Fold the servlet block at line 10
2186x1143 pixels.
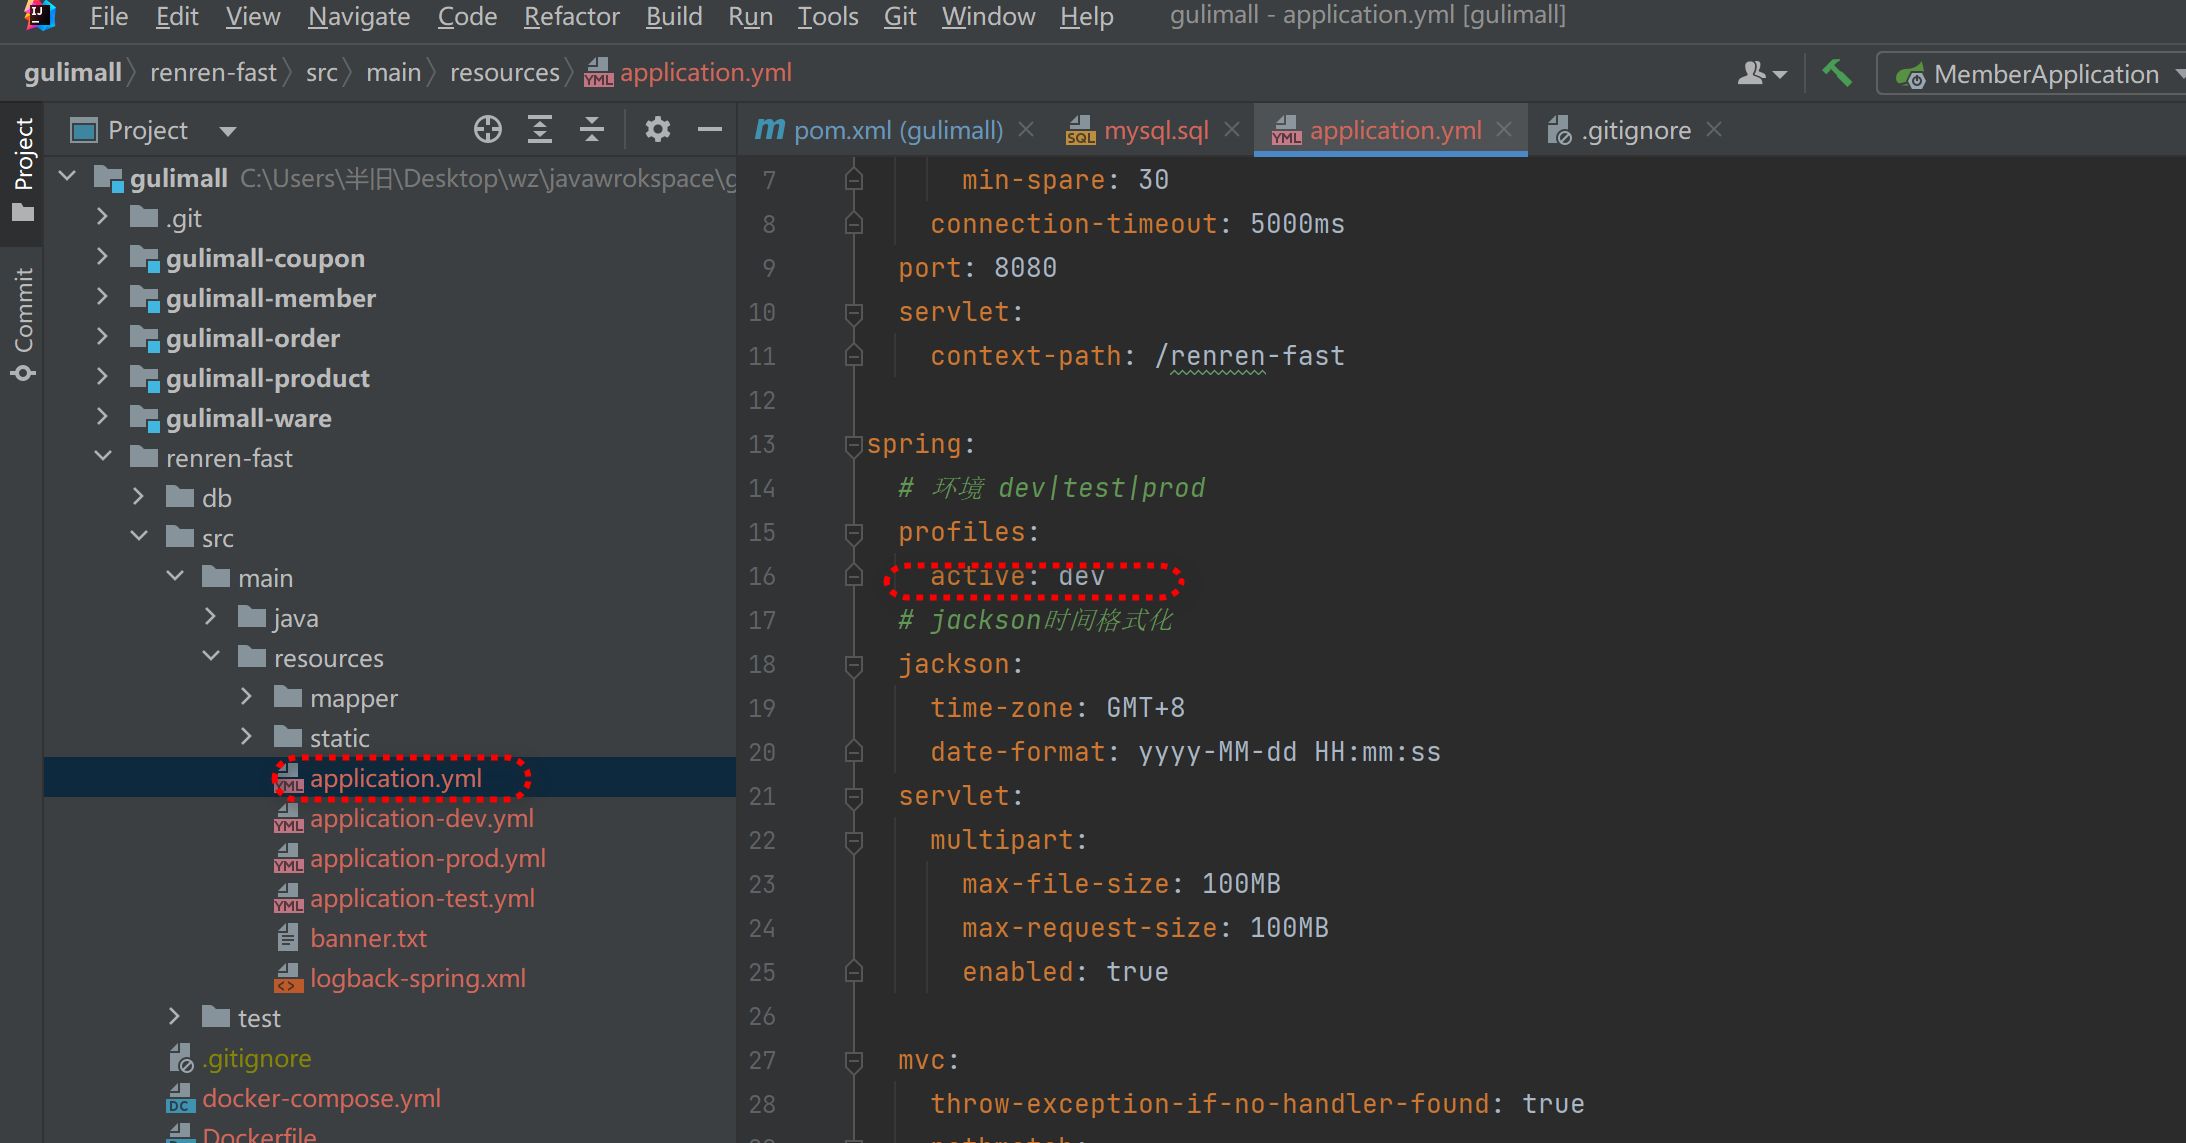(x=854, y=313)
